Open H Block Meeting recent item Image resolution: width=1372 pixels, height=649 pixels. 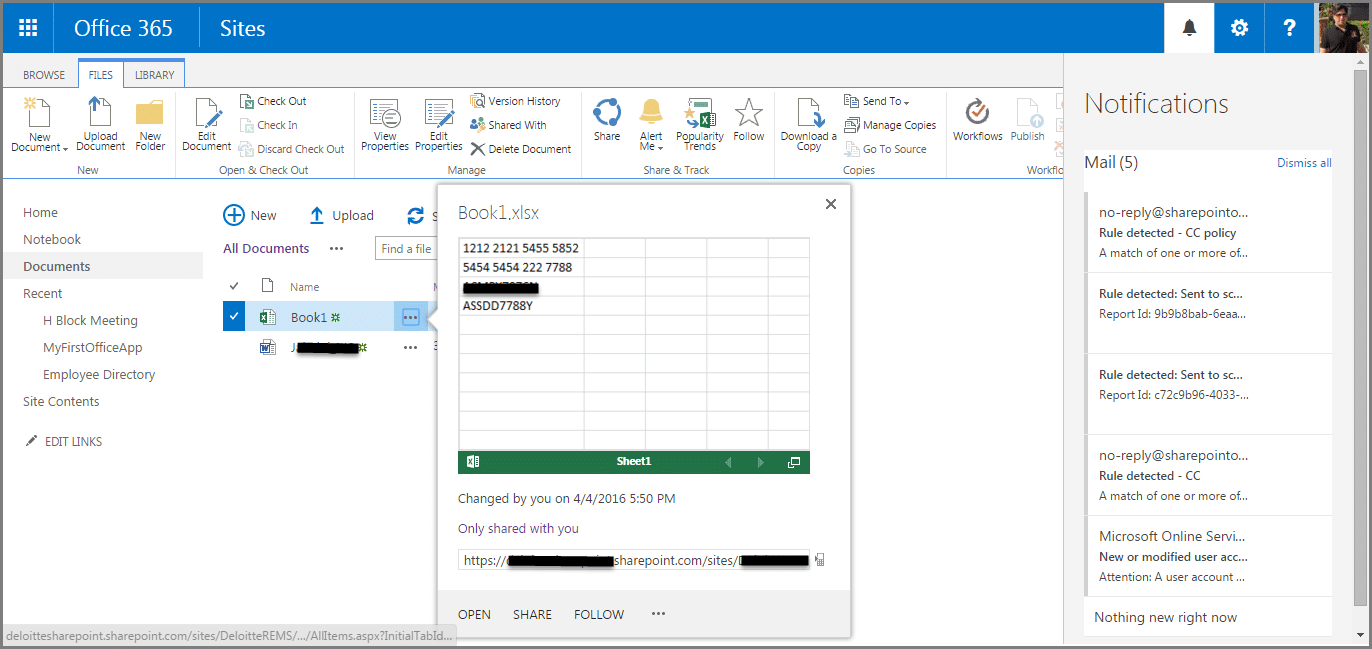click(x=90, y=320)
